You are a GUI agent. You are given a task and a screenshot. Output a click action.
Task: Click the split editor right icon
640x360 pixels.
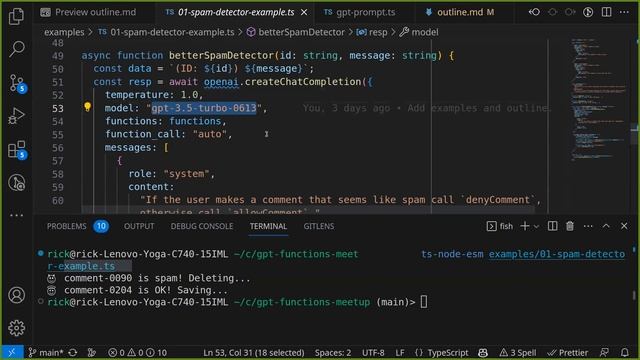tap(607, 12)
